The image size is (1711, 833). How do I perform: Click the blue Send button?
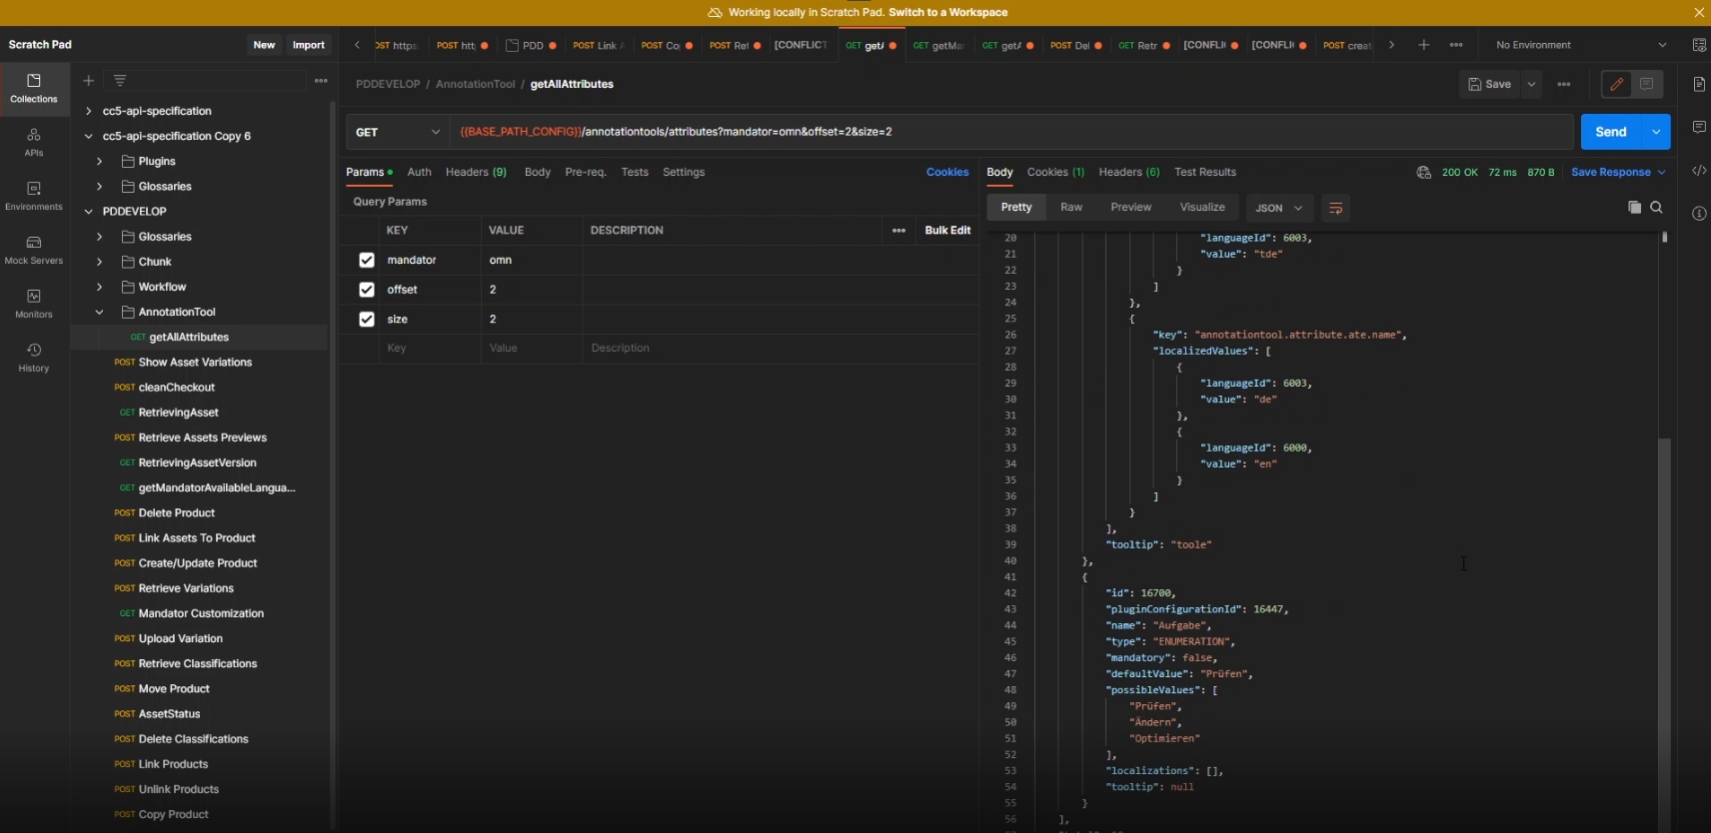1610,132
